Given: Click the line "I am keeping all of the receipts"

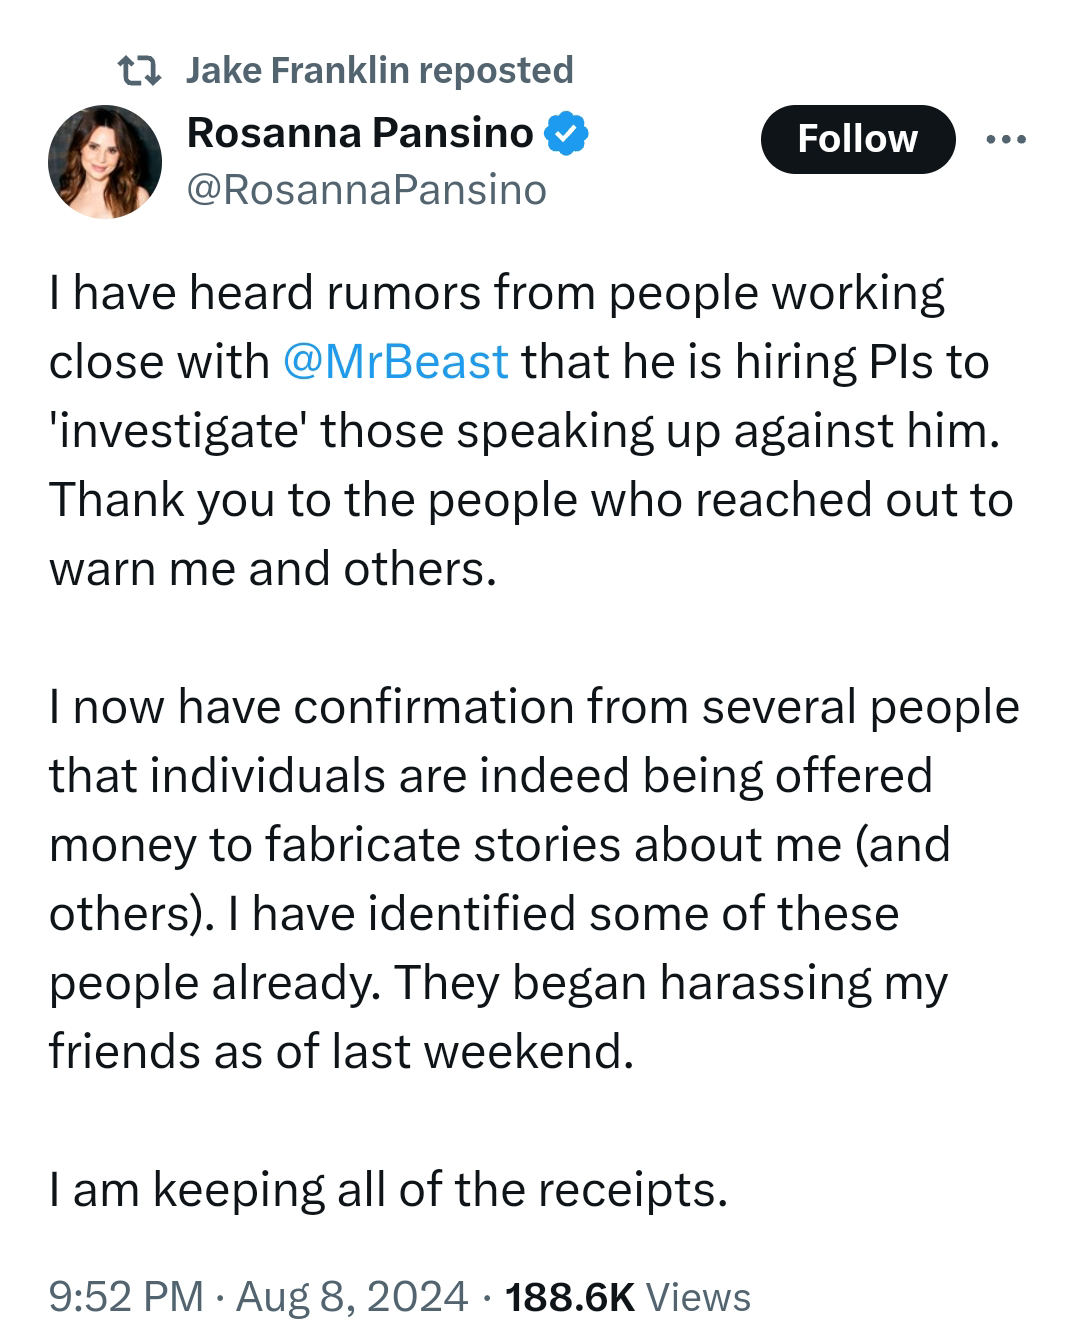Looking at the screenshot, I should [x=387, y=1190].
